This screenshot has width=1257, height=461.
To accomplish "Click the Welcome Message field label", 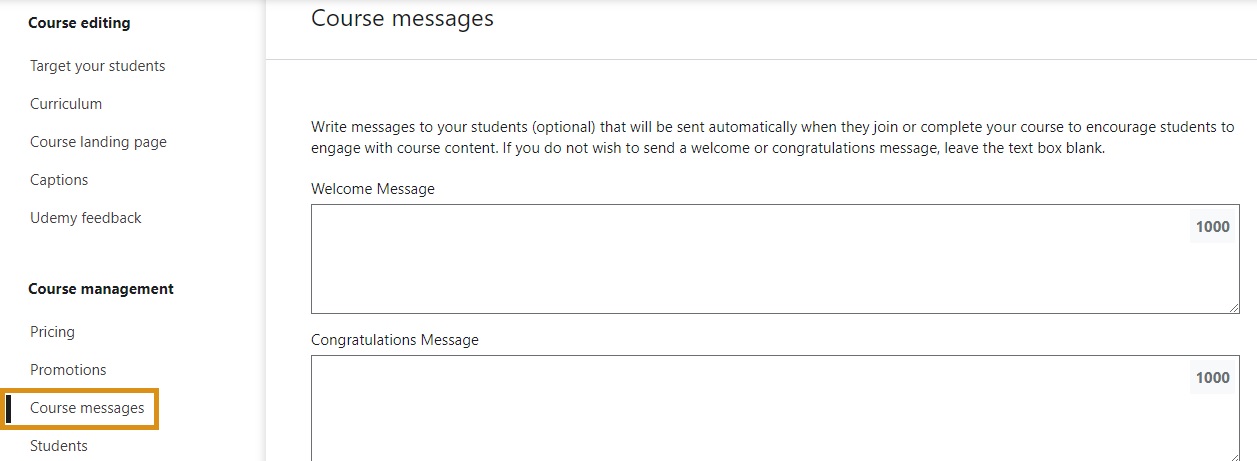I will tap(373, 189).
